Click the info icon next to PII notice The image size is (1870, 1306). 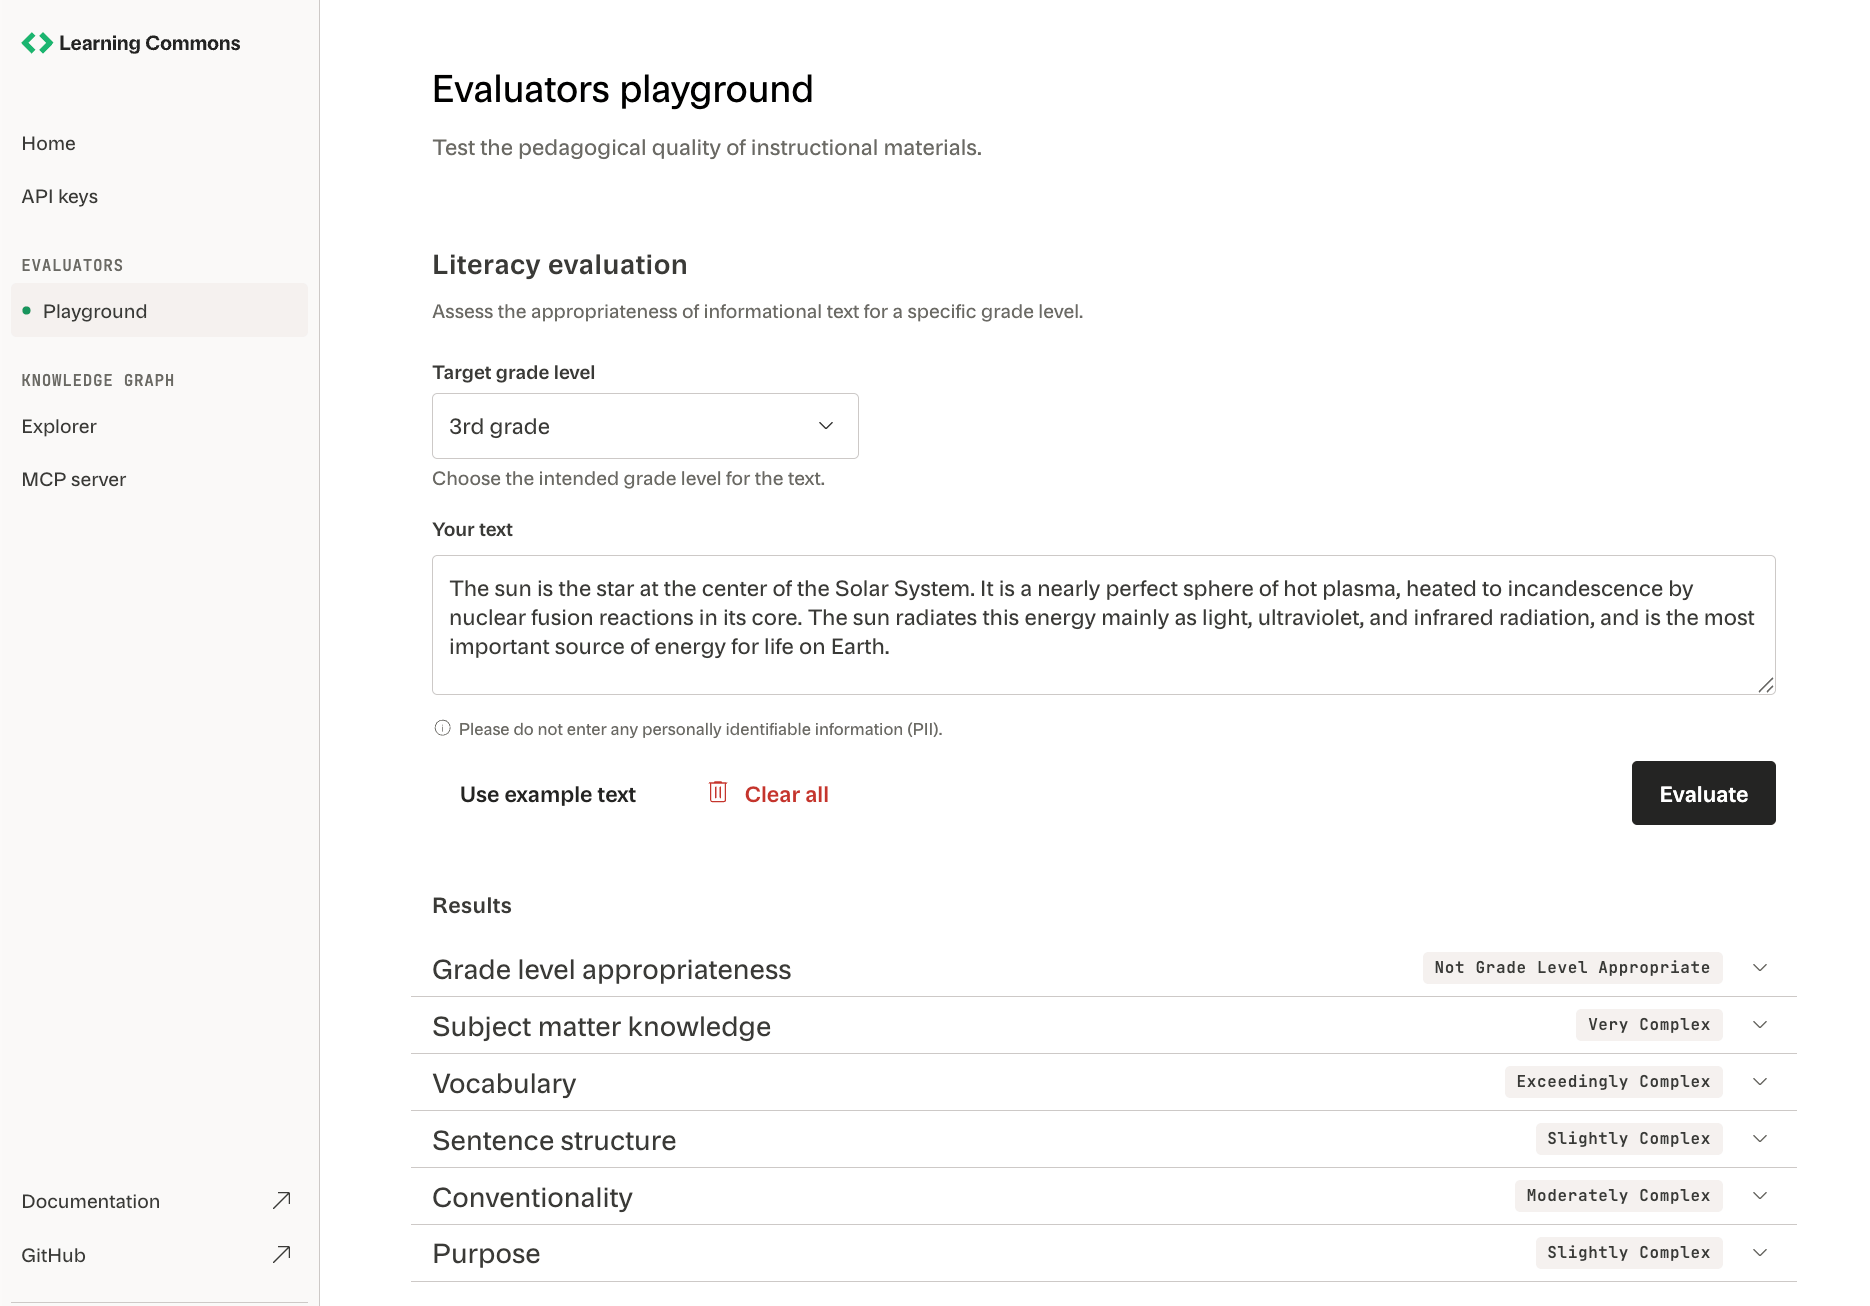[442, 728]
